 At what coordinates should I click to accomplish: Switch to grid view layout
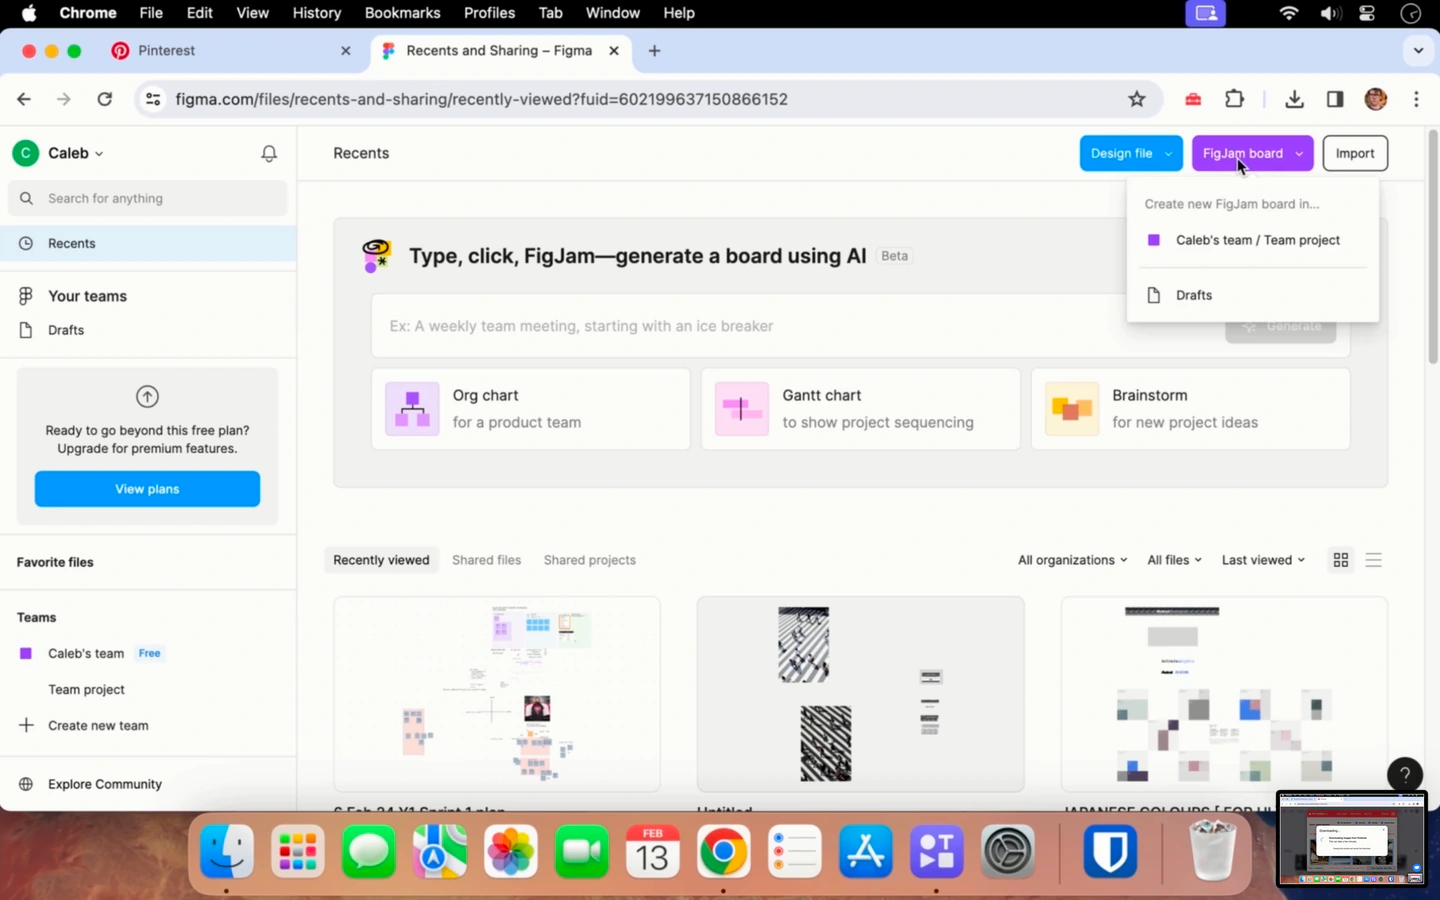point(1341,560)
